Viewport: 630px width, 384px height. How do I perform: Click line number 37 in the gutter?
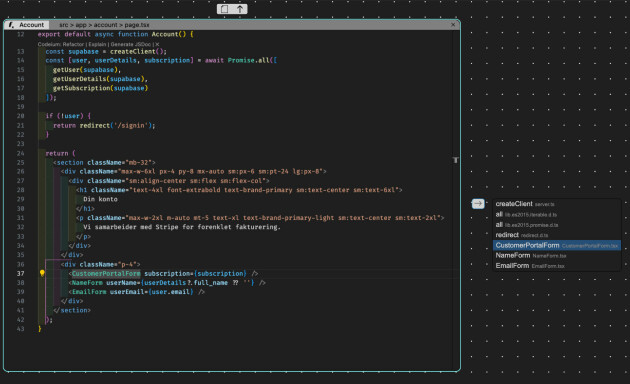20,274
